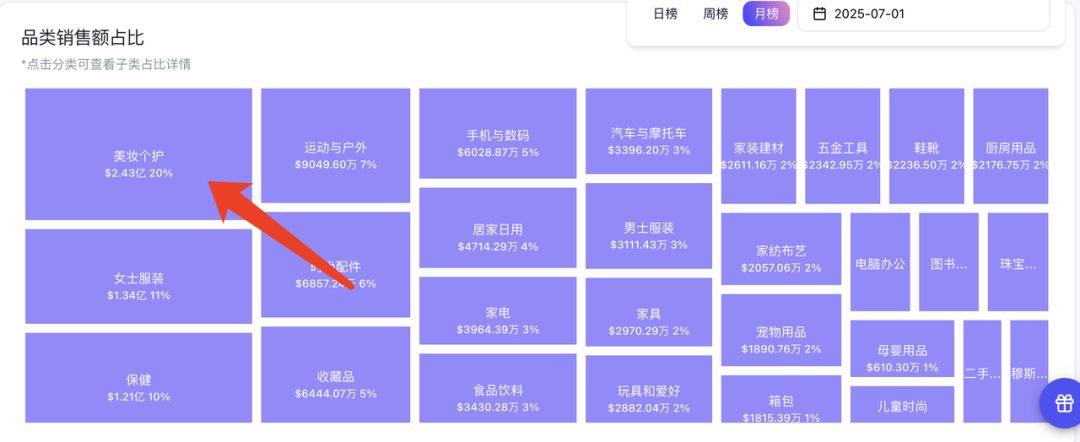
Task: Select the 儿童时尚 category block
Action: point(902,404)
